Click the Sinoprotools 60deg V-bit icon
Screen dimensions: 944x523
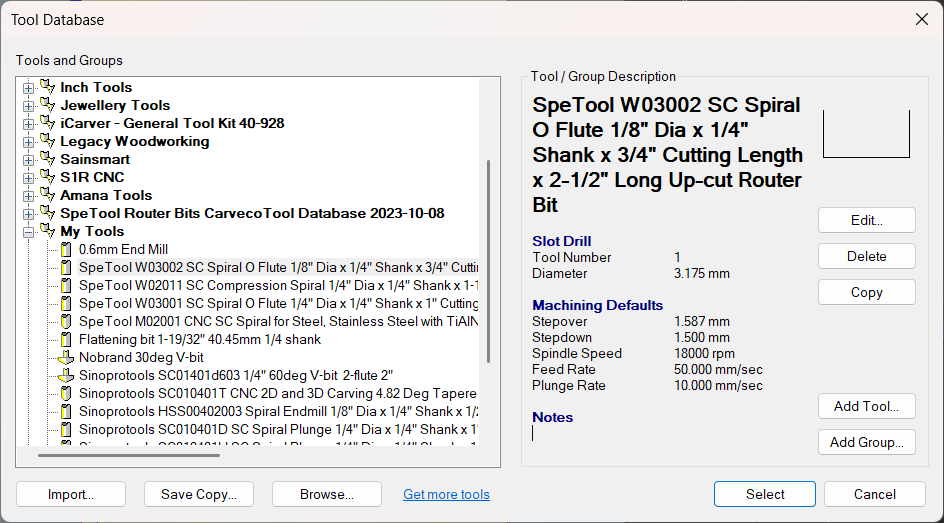[x=67, y=376]
